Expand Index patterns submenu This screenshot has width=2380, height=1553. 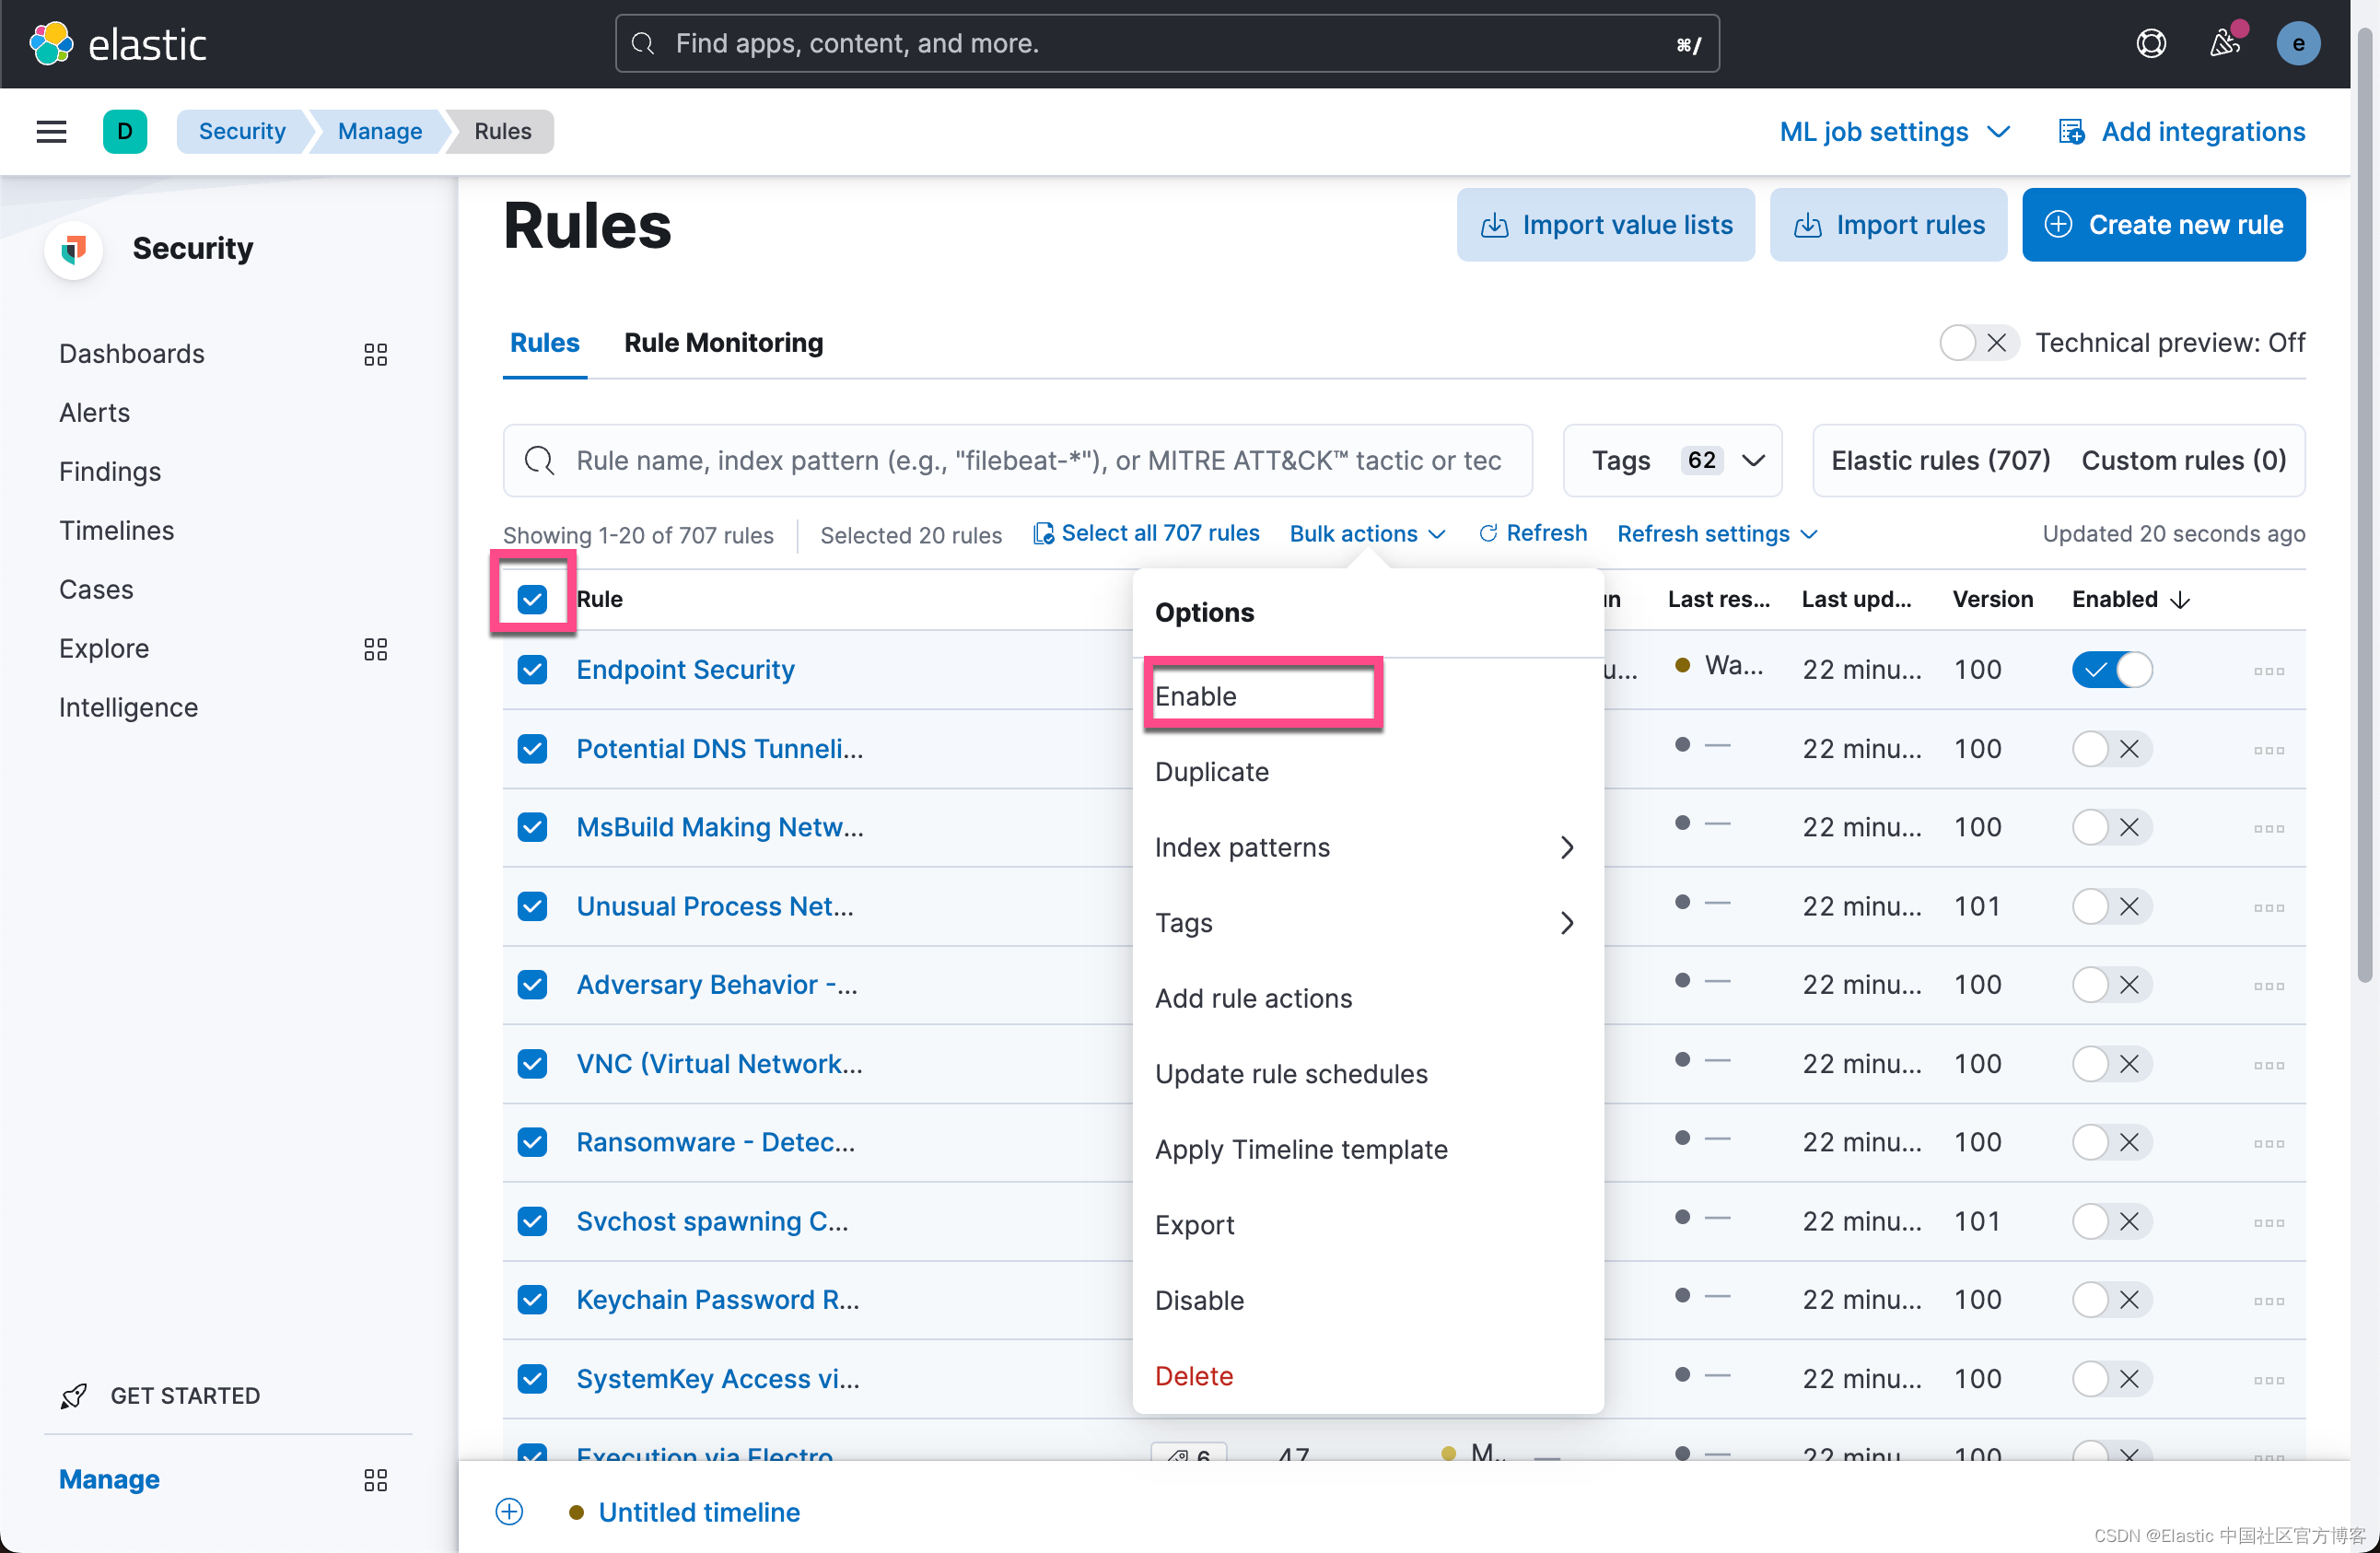pyautogui.click(x=1366, y=847)
